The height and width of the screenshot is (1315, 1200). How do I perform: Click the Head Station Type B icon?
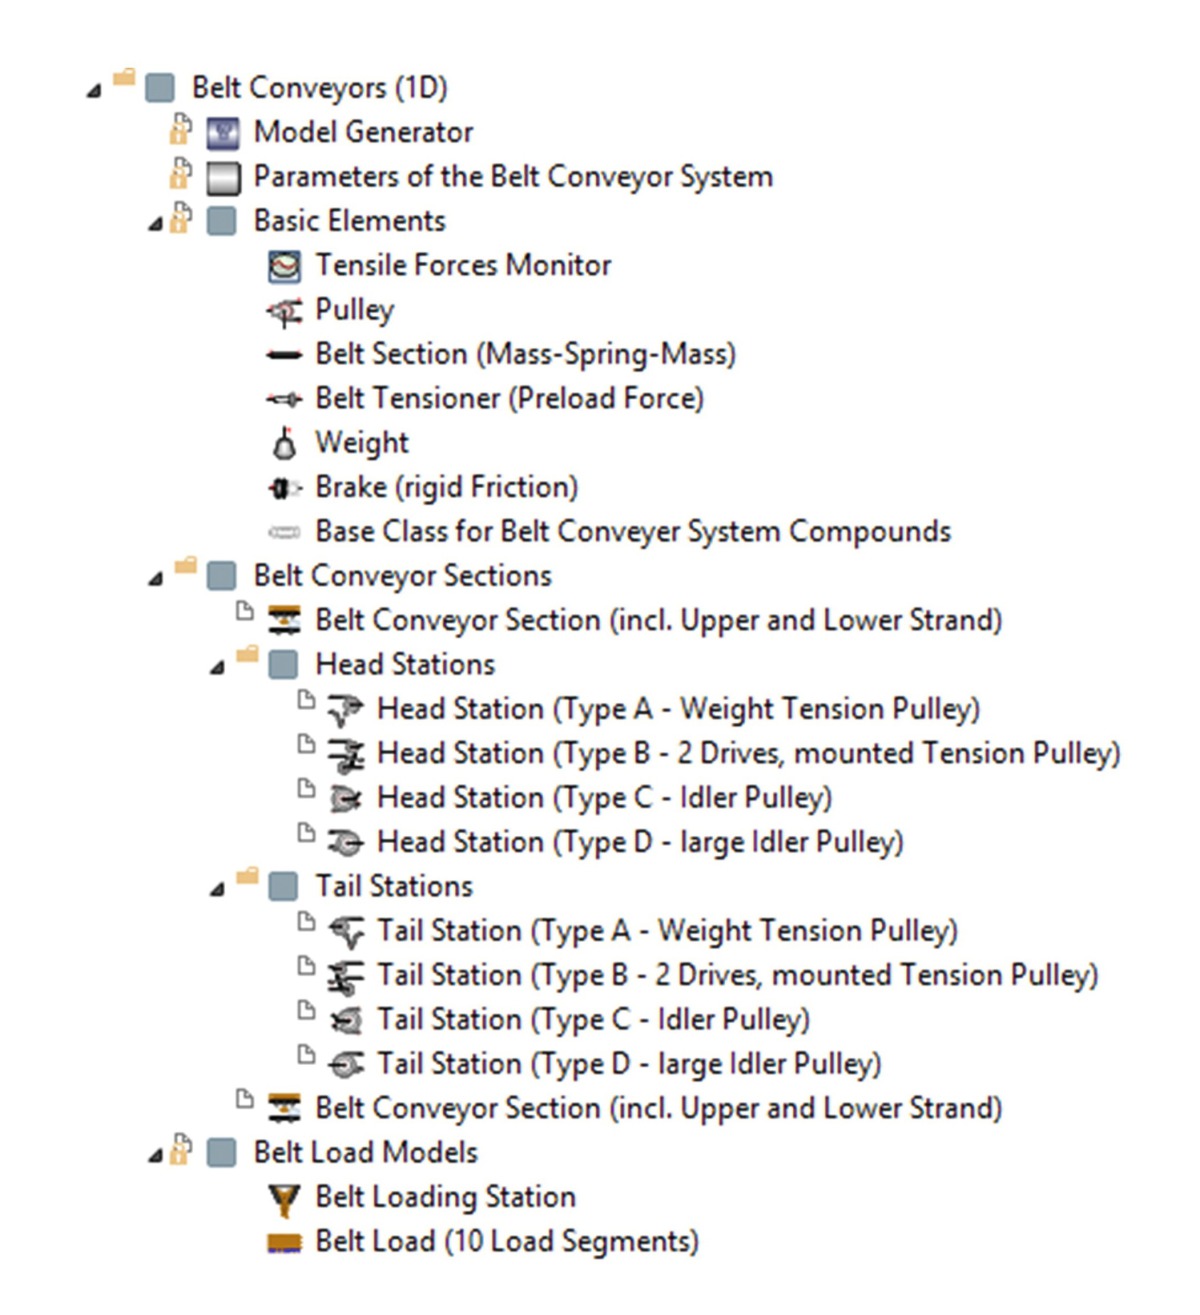coord(346,755)
